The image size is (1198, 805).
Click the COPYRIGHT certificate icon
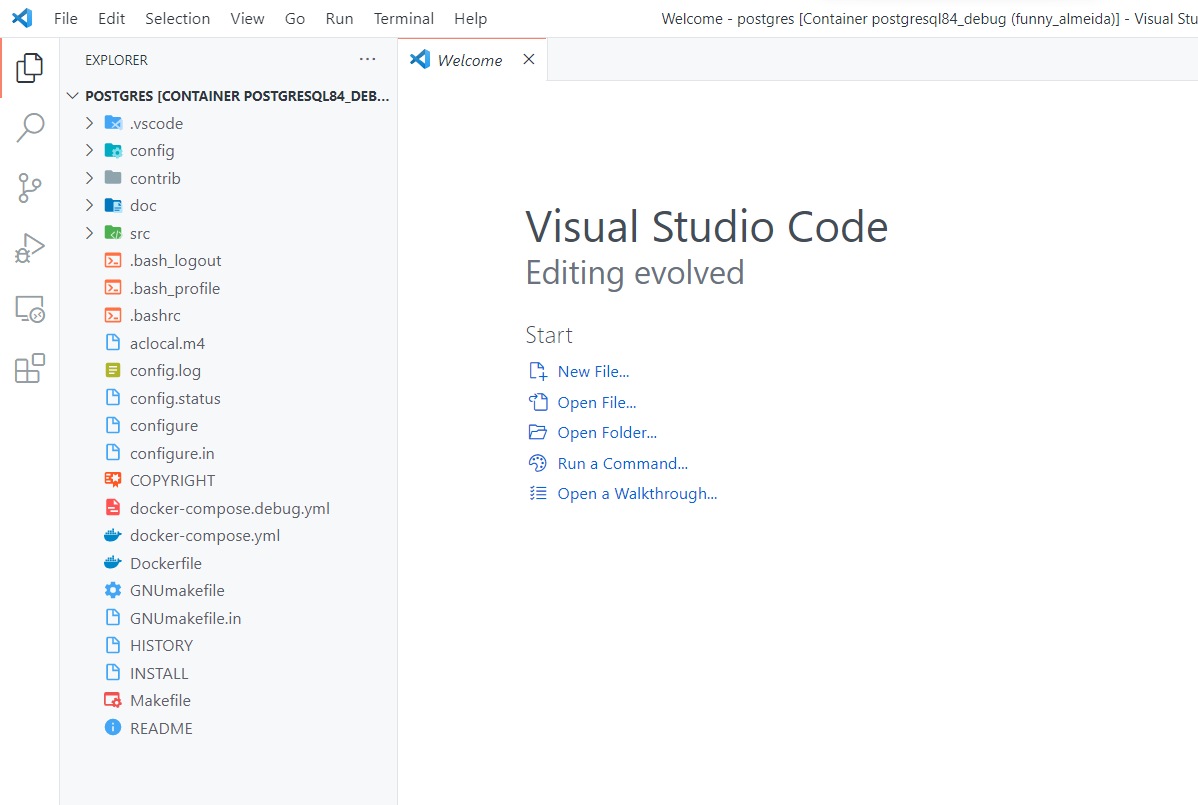[113, 480]
